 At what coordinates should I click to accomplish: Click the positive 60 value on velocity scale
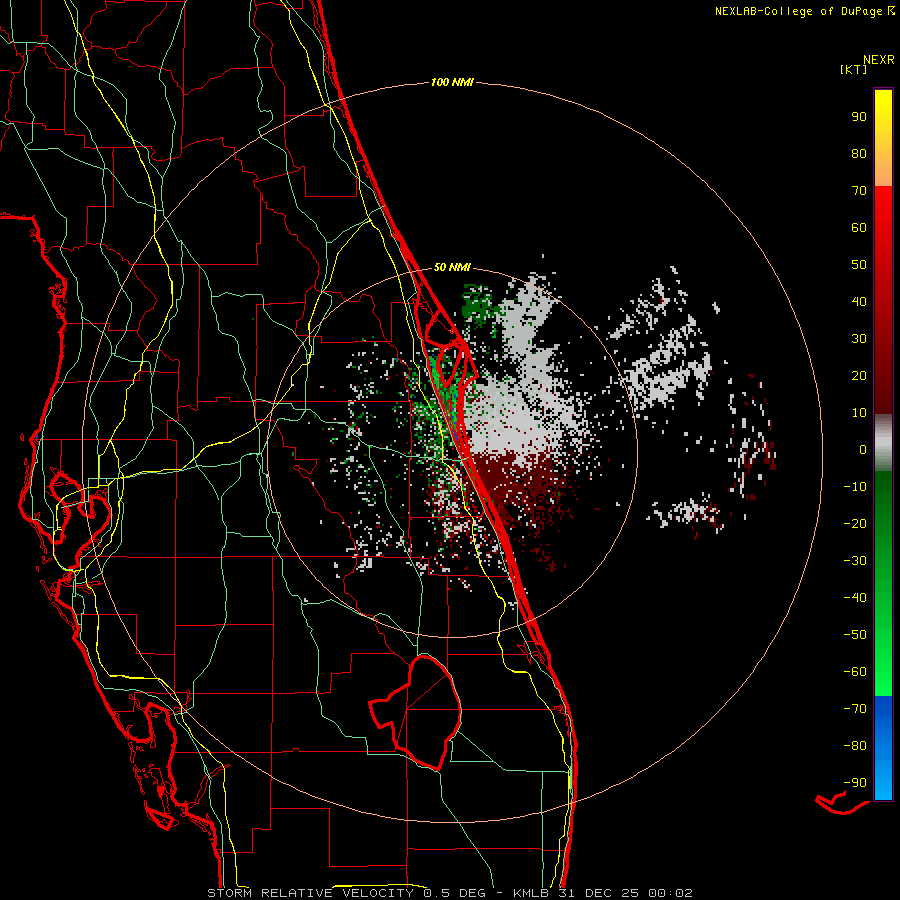tap(859, 227)
